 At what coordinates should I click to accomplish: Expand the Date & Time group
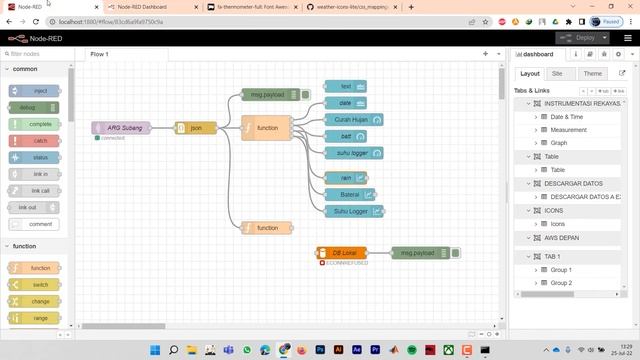click(536, 117)
